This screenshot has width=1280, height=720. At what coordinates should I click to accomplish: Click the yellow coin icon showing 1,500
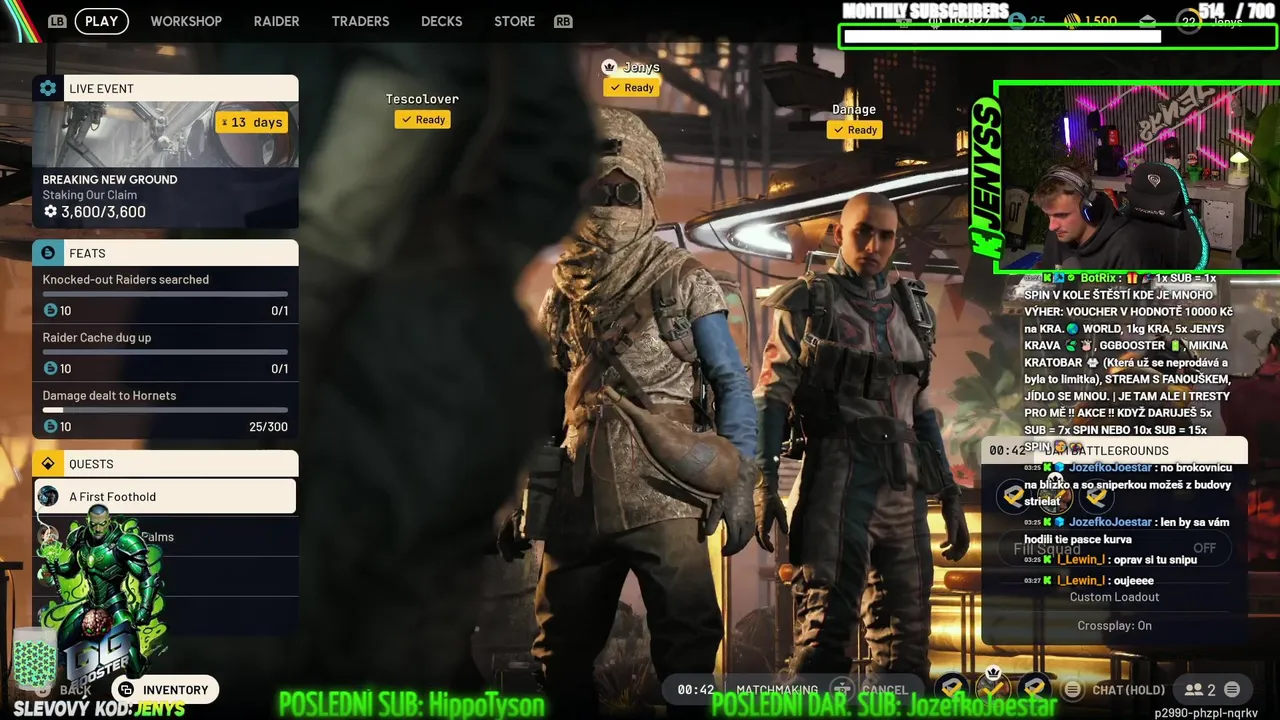pyautogui.click(x=1072, y=21)
